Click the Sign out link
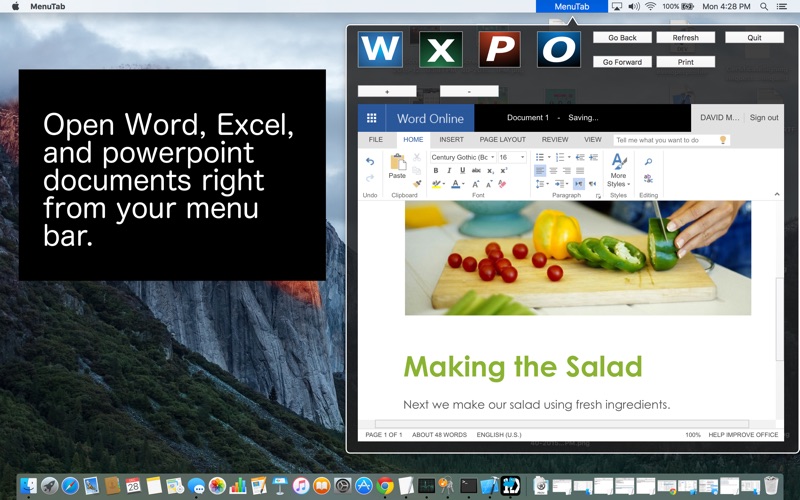The image size is (800, 500). [764, 117]
